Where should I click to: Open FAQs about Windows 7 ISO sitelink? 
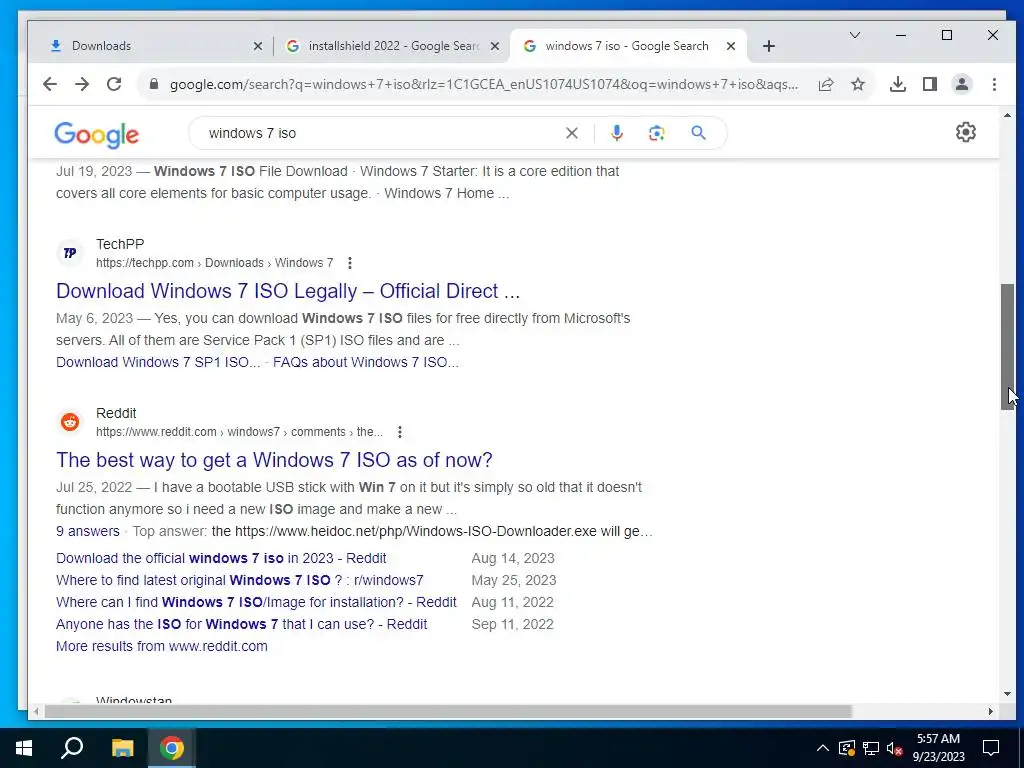366,362
